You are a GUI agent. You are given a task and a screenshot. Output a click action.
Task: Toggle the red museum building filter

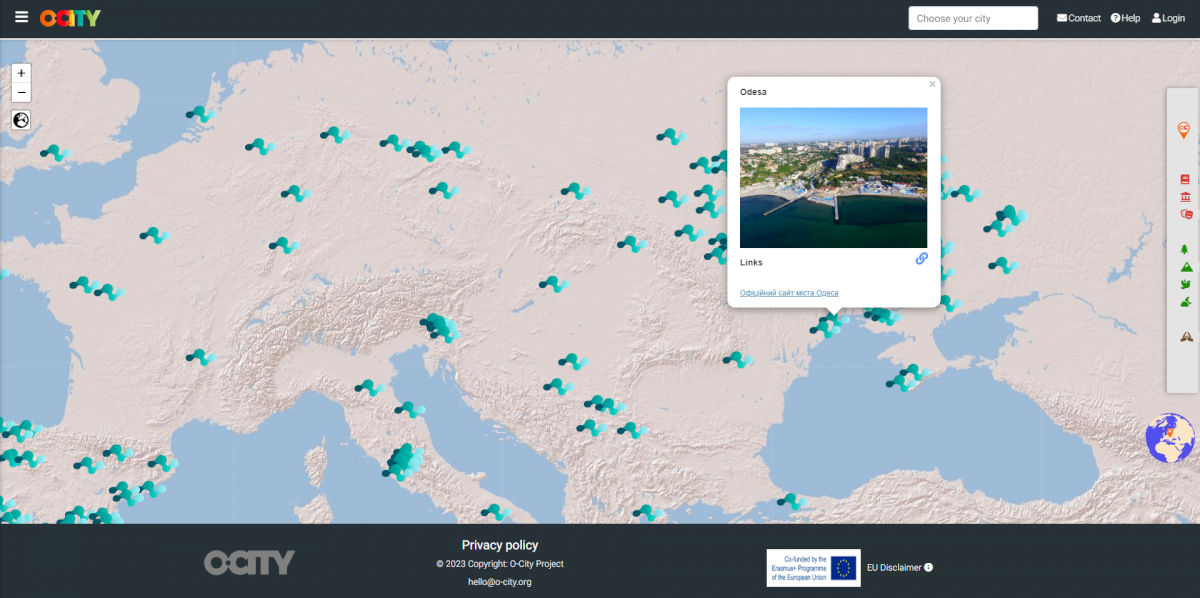[x=1184, y=196]
